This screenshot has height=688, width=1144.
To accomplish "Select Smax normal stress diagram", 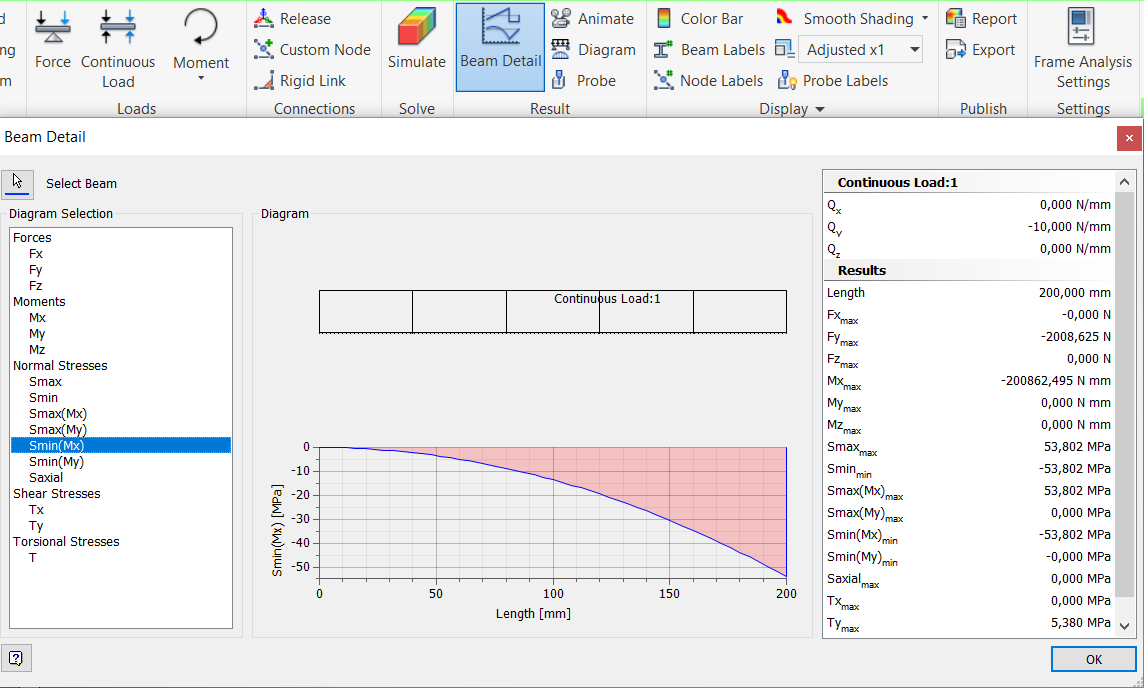I will tap(45, 382).
